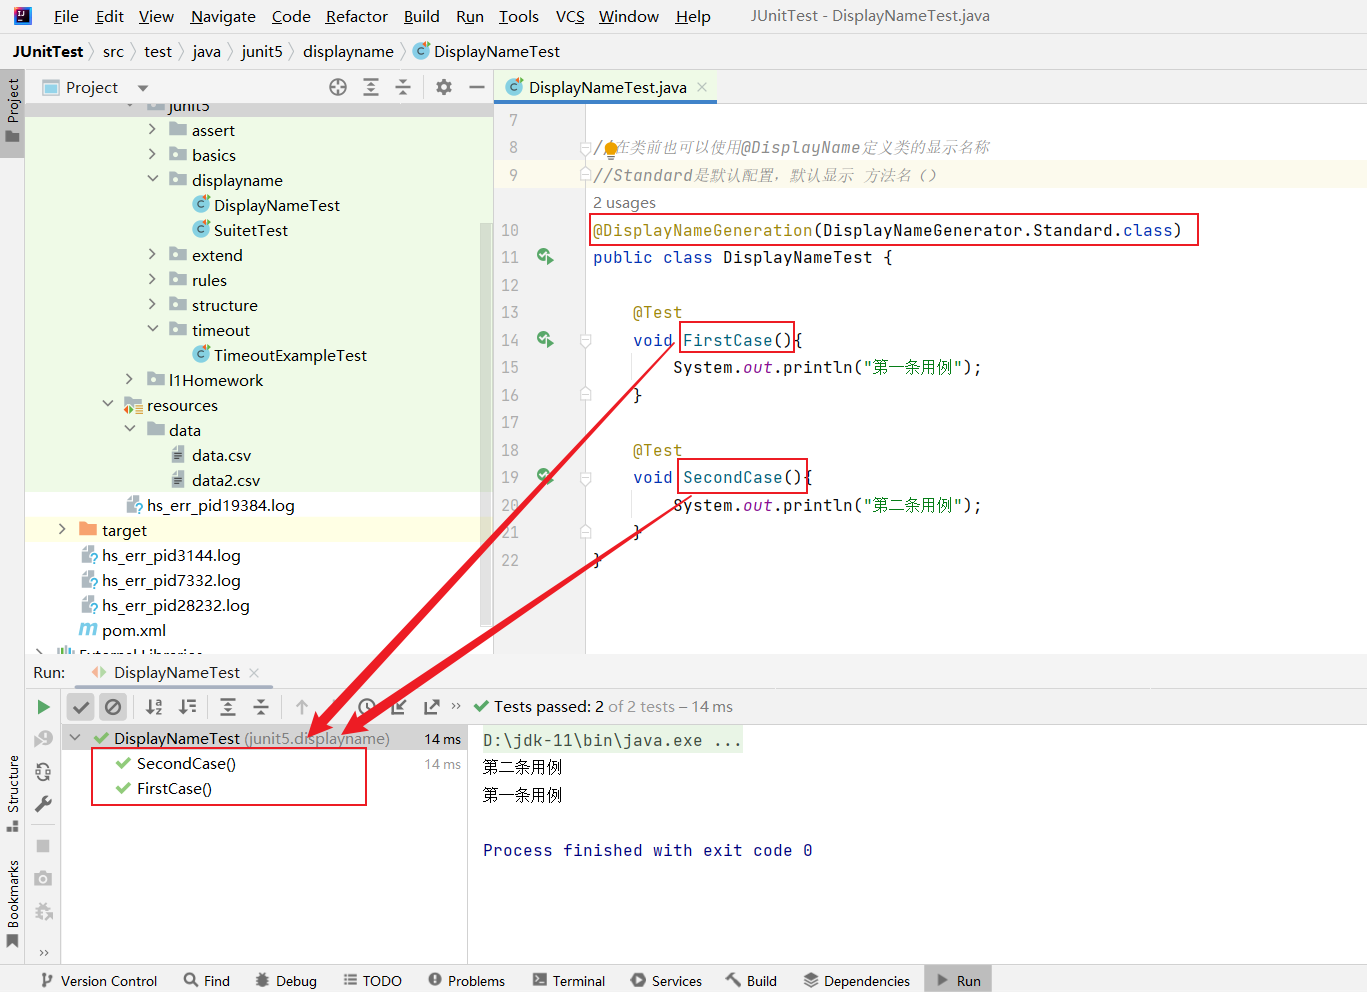Click the Select Opened File crosshair icon
This screenshot has height=992, width=1367.
point(338,88)
